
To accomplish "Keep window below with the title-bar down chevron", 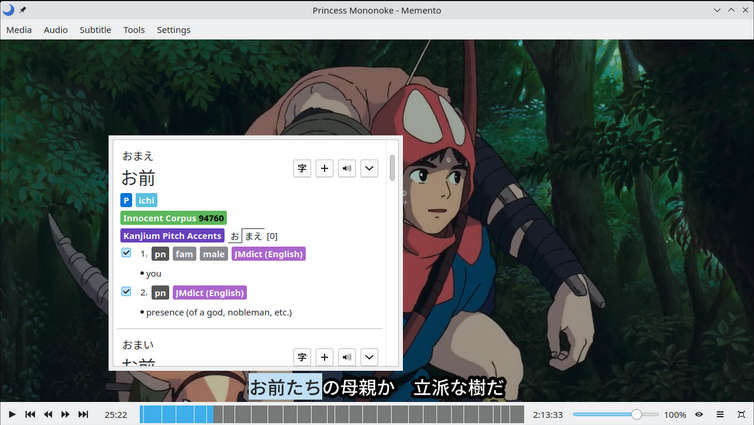I will tap(716, 10).
